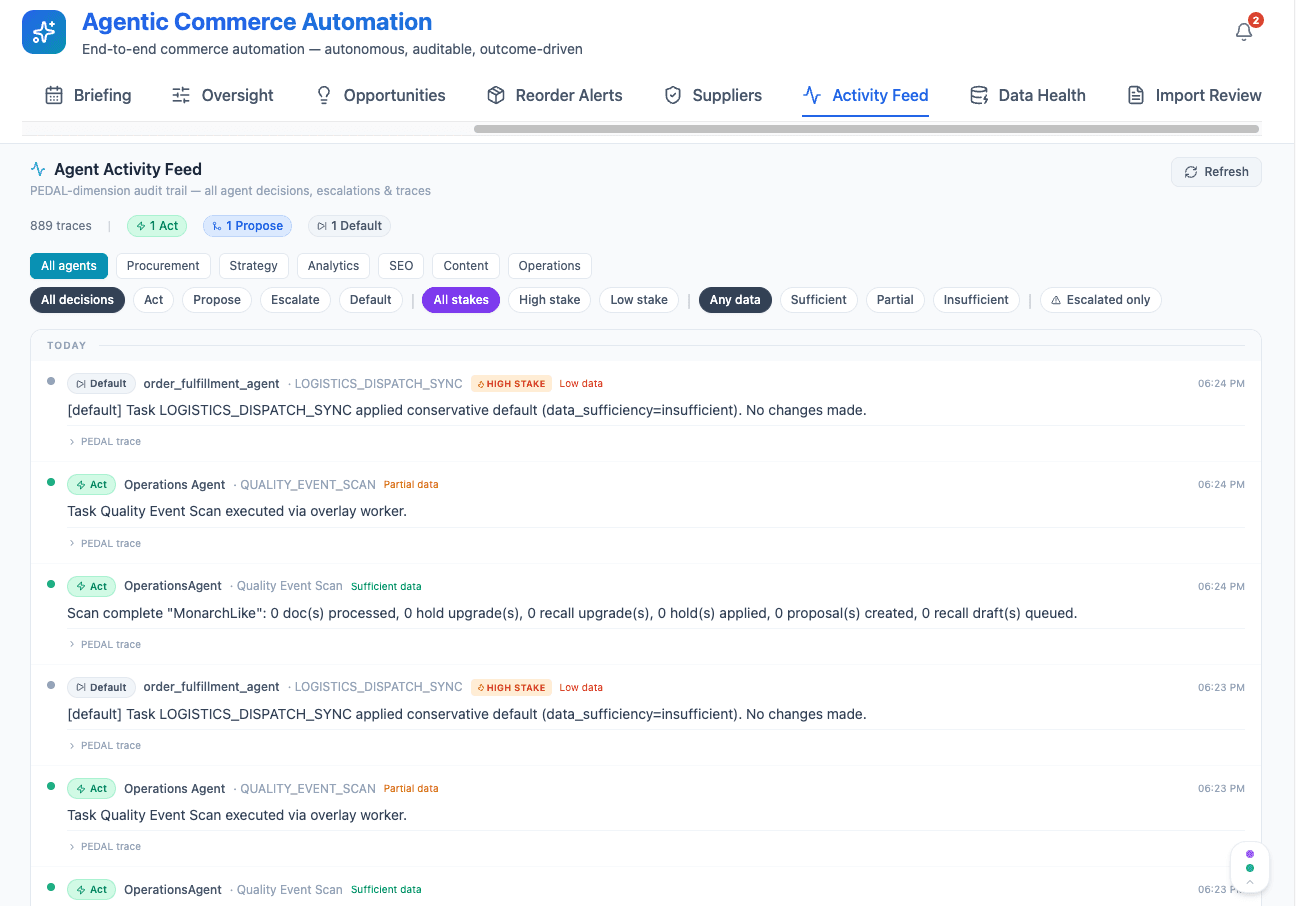
Task: Click the Act badge in 06:23 PM Partial data row
Action: (x=91, y=788)
